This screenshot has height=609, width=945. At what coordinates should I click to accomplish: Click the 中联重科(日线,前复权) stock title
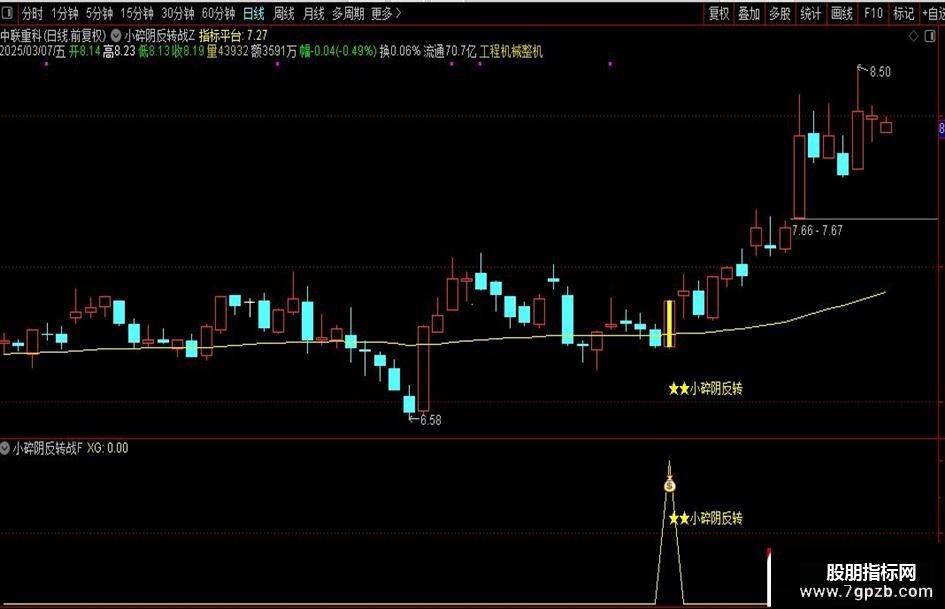(x=53, y=36)
